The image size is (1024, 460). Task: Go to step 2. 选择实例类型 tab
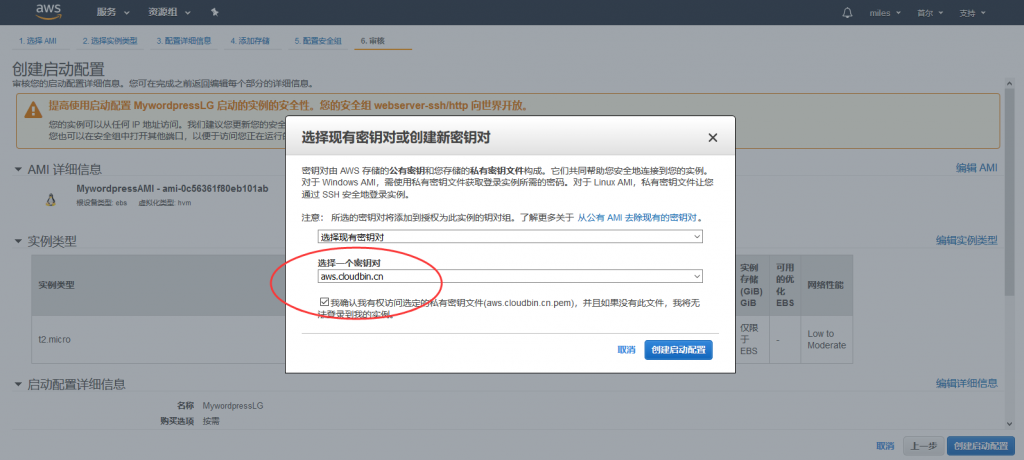click(x=110, y=41)
